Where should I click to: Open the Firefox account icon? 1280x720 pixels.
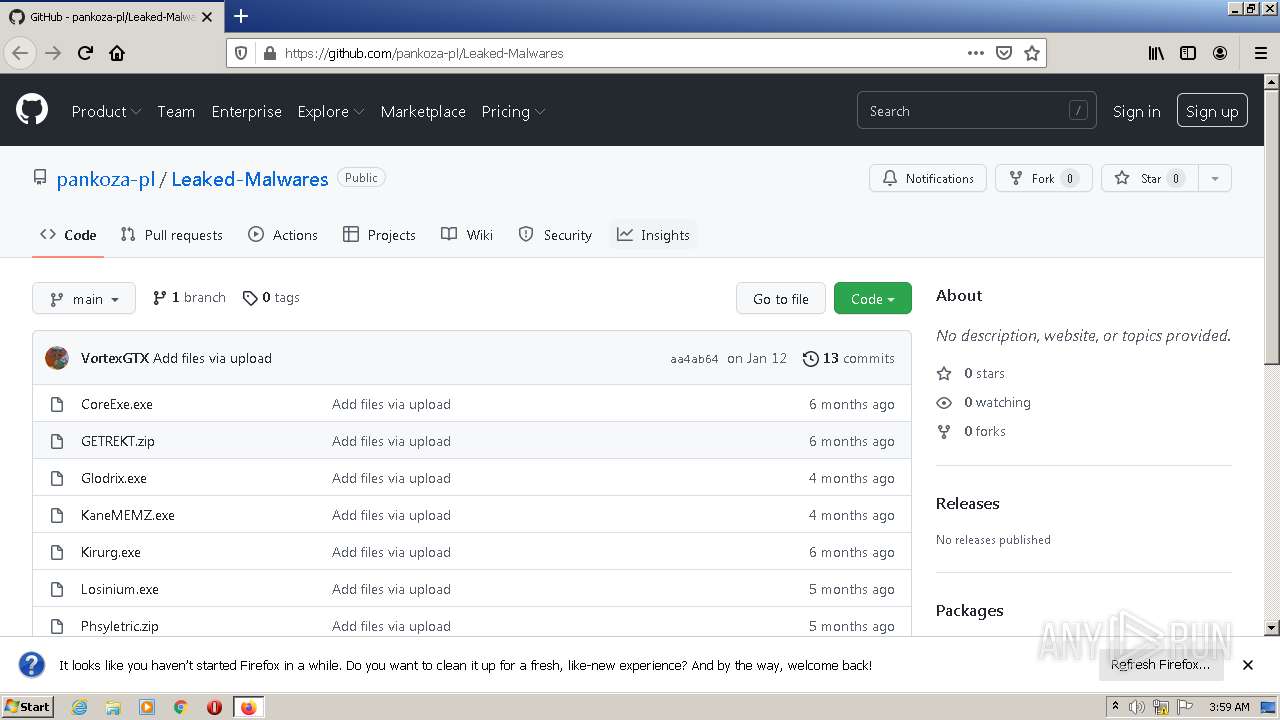[1220, 53]
